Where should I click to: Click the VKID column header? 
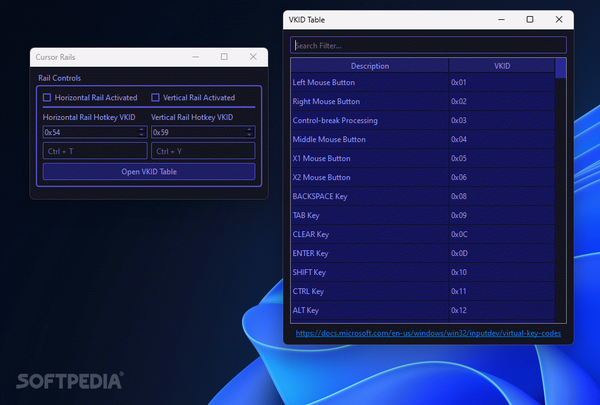coord(502,66)
